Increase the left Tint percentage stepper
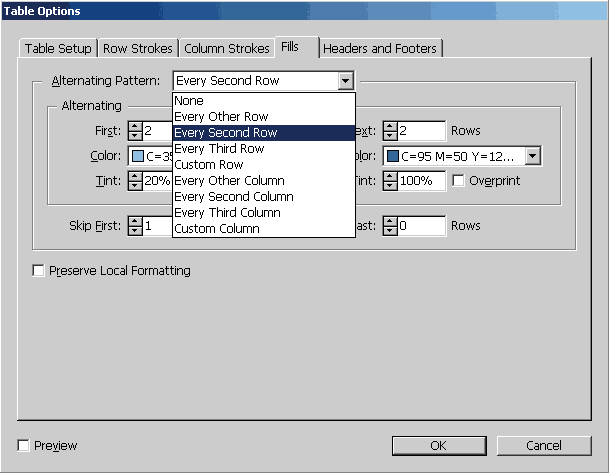Viewport: 609px width, 473px height. coord(135,176)
